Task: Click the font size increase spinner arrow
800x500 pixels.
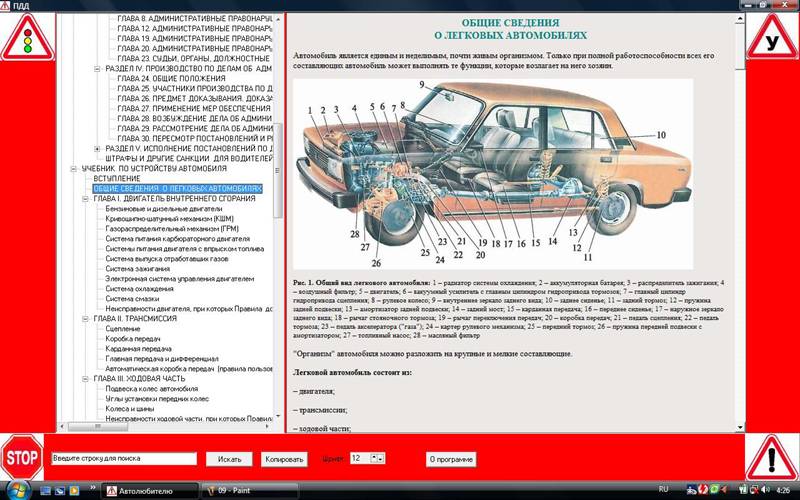Action: tap(373, 456)
